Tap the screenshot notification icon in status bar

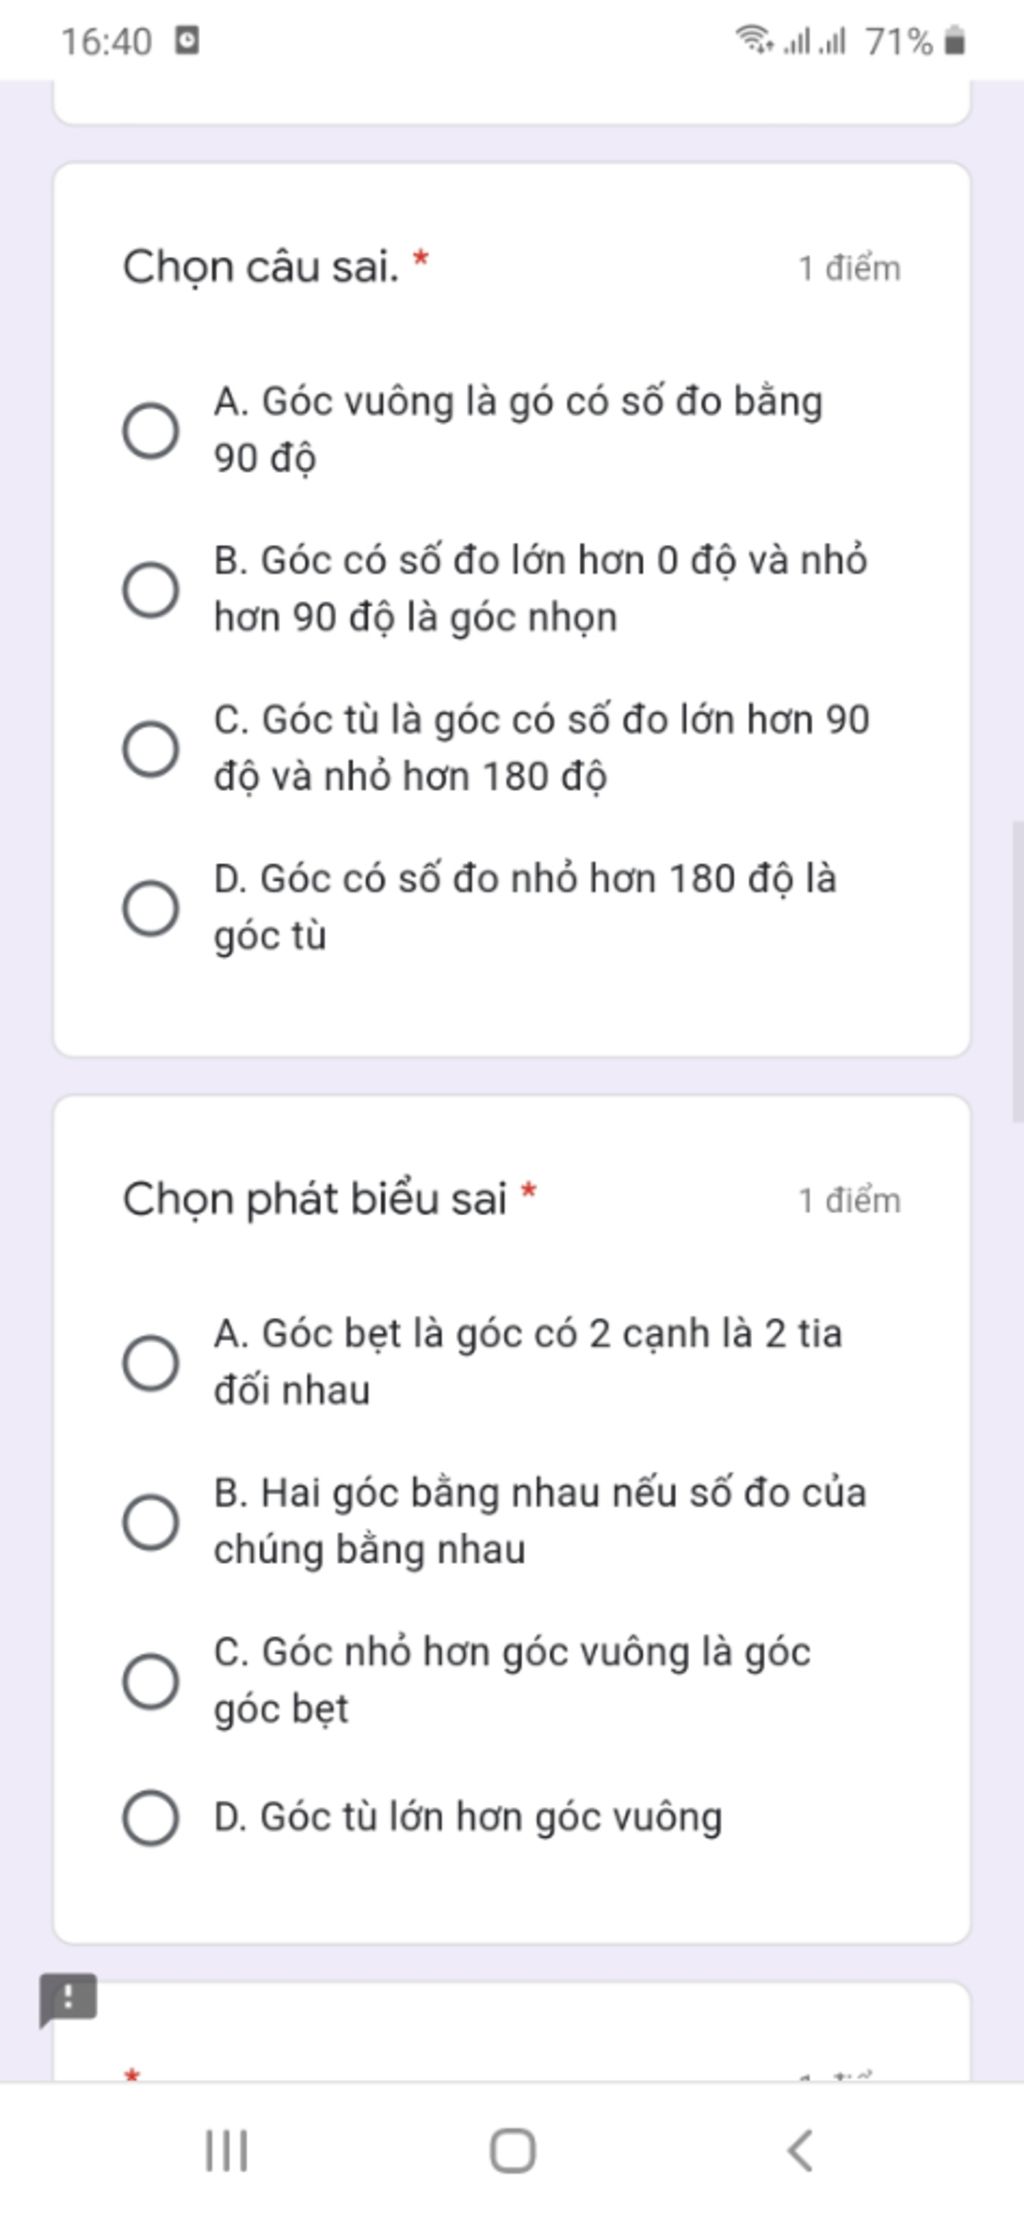coord(187,40)
